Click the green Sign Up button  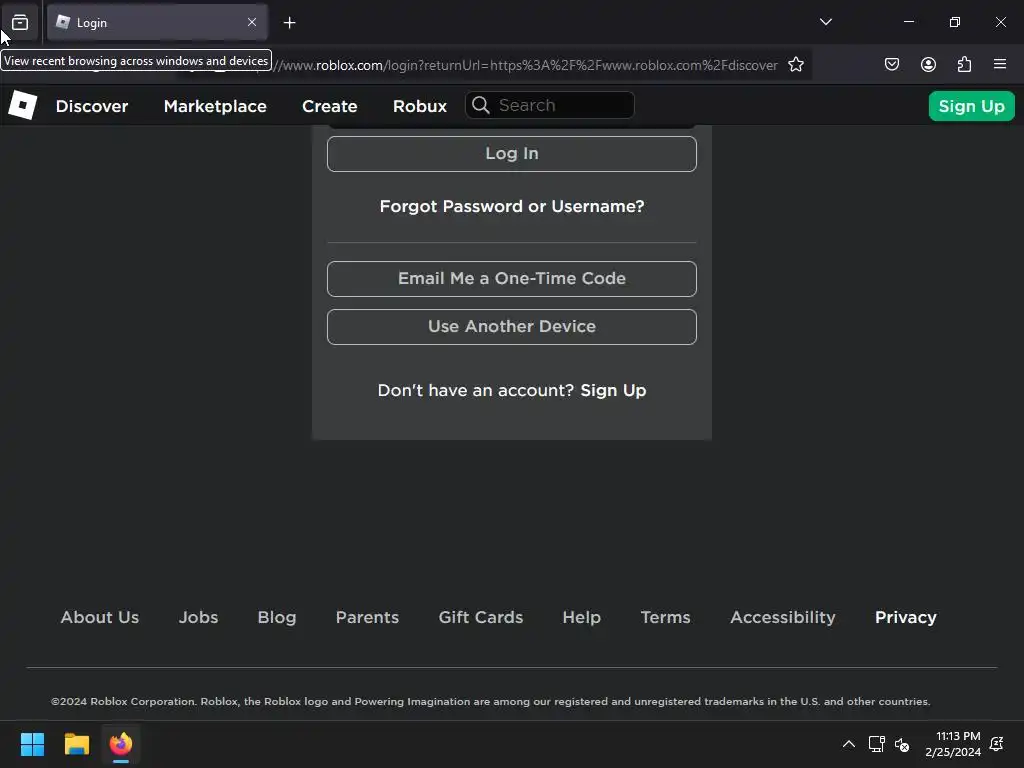click(x=971, y=106)
